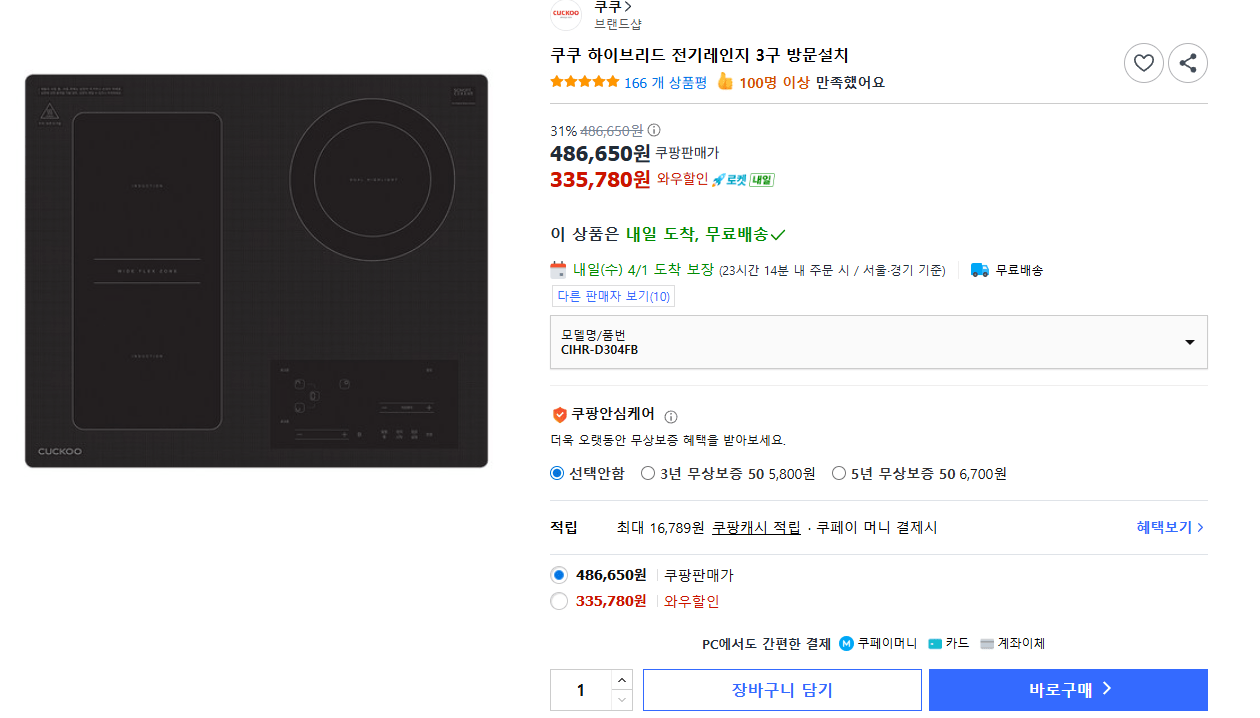Click the info icon next to 쿠팡안심케어
The width and height of the screenshot is (1260, 718).
click(670, 415)
